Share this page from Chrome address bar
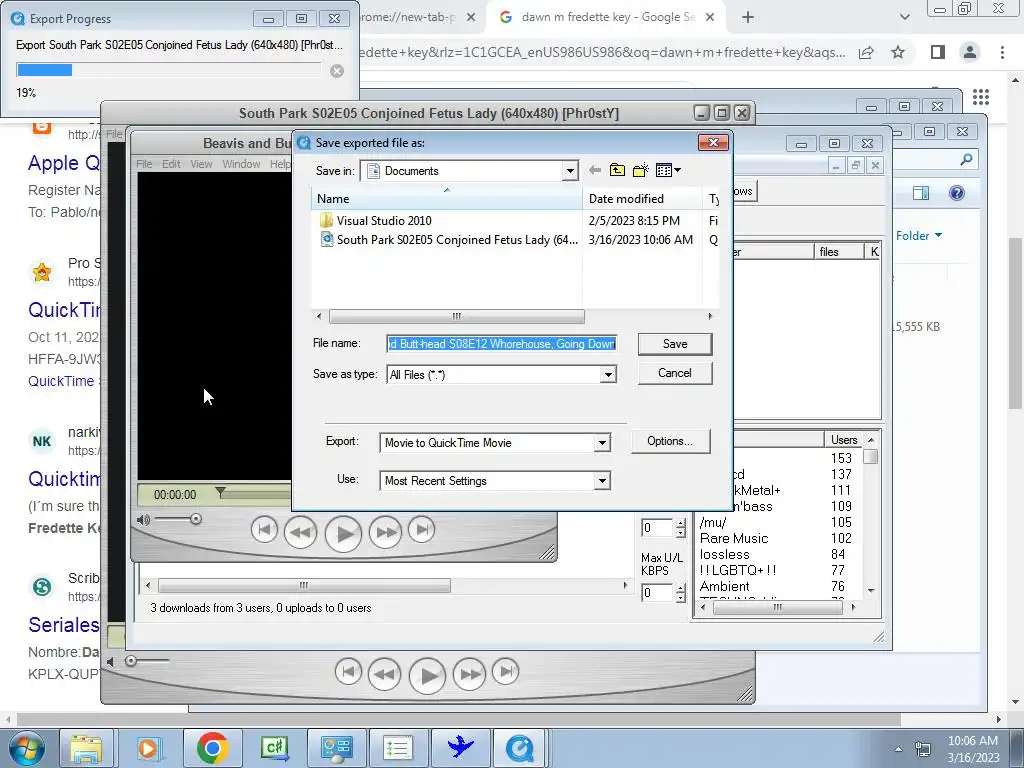 pyautogui.click(x=867, y=52)
